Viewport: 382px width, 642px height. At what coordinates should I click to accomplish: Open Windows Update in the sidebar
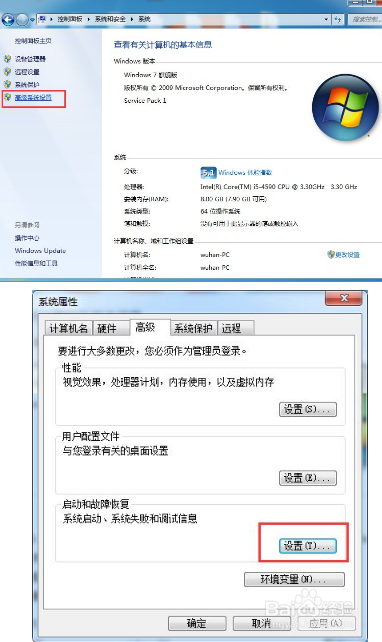[40, 251]
